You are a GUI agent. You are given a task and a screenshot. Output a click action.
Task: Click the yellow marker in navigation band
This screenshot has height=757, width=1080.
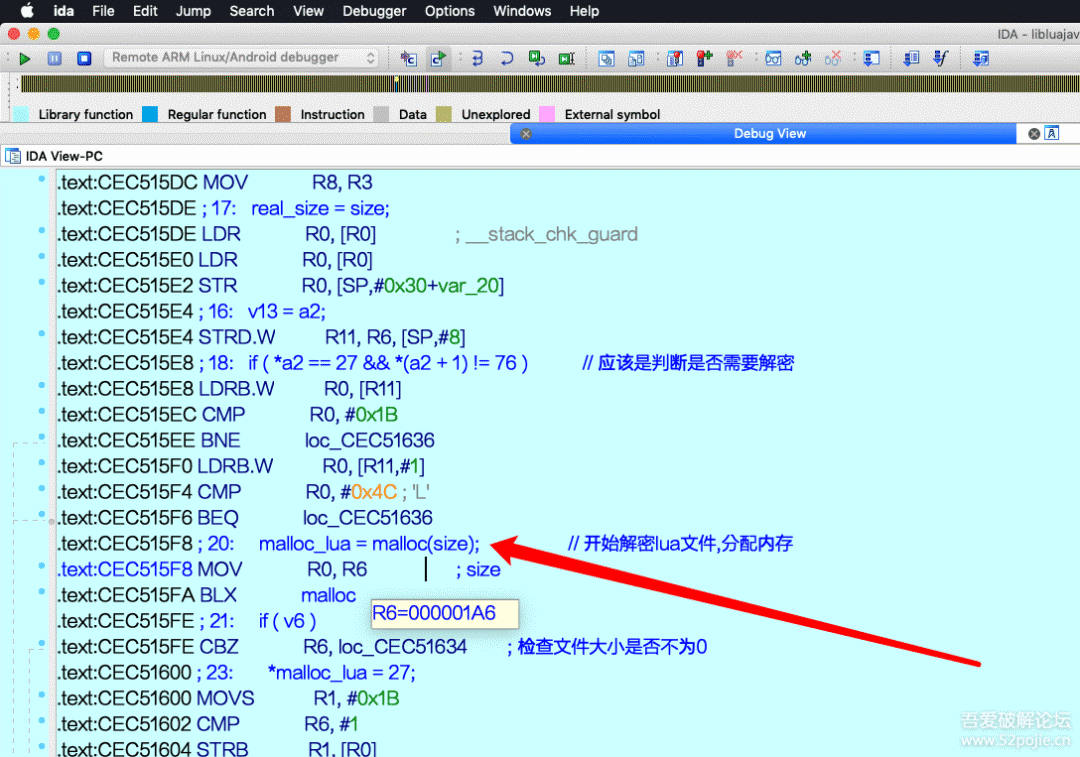(x=397, y=83)
